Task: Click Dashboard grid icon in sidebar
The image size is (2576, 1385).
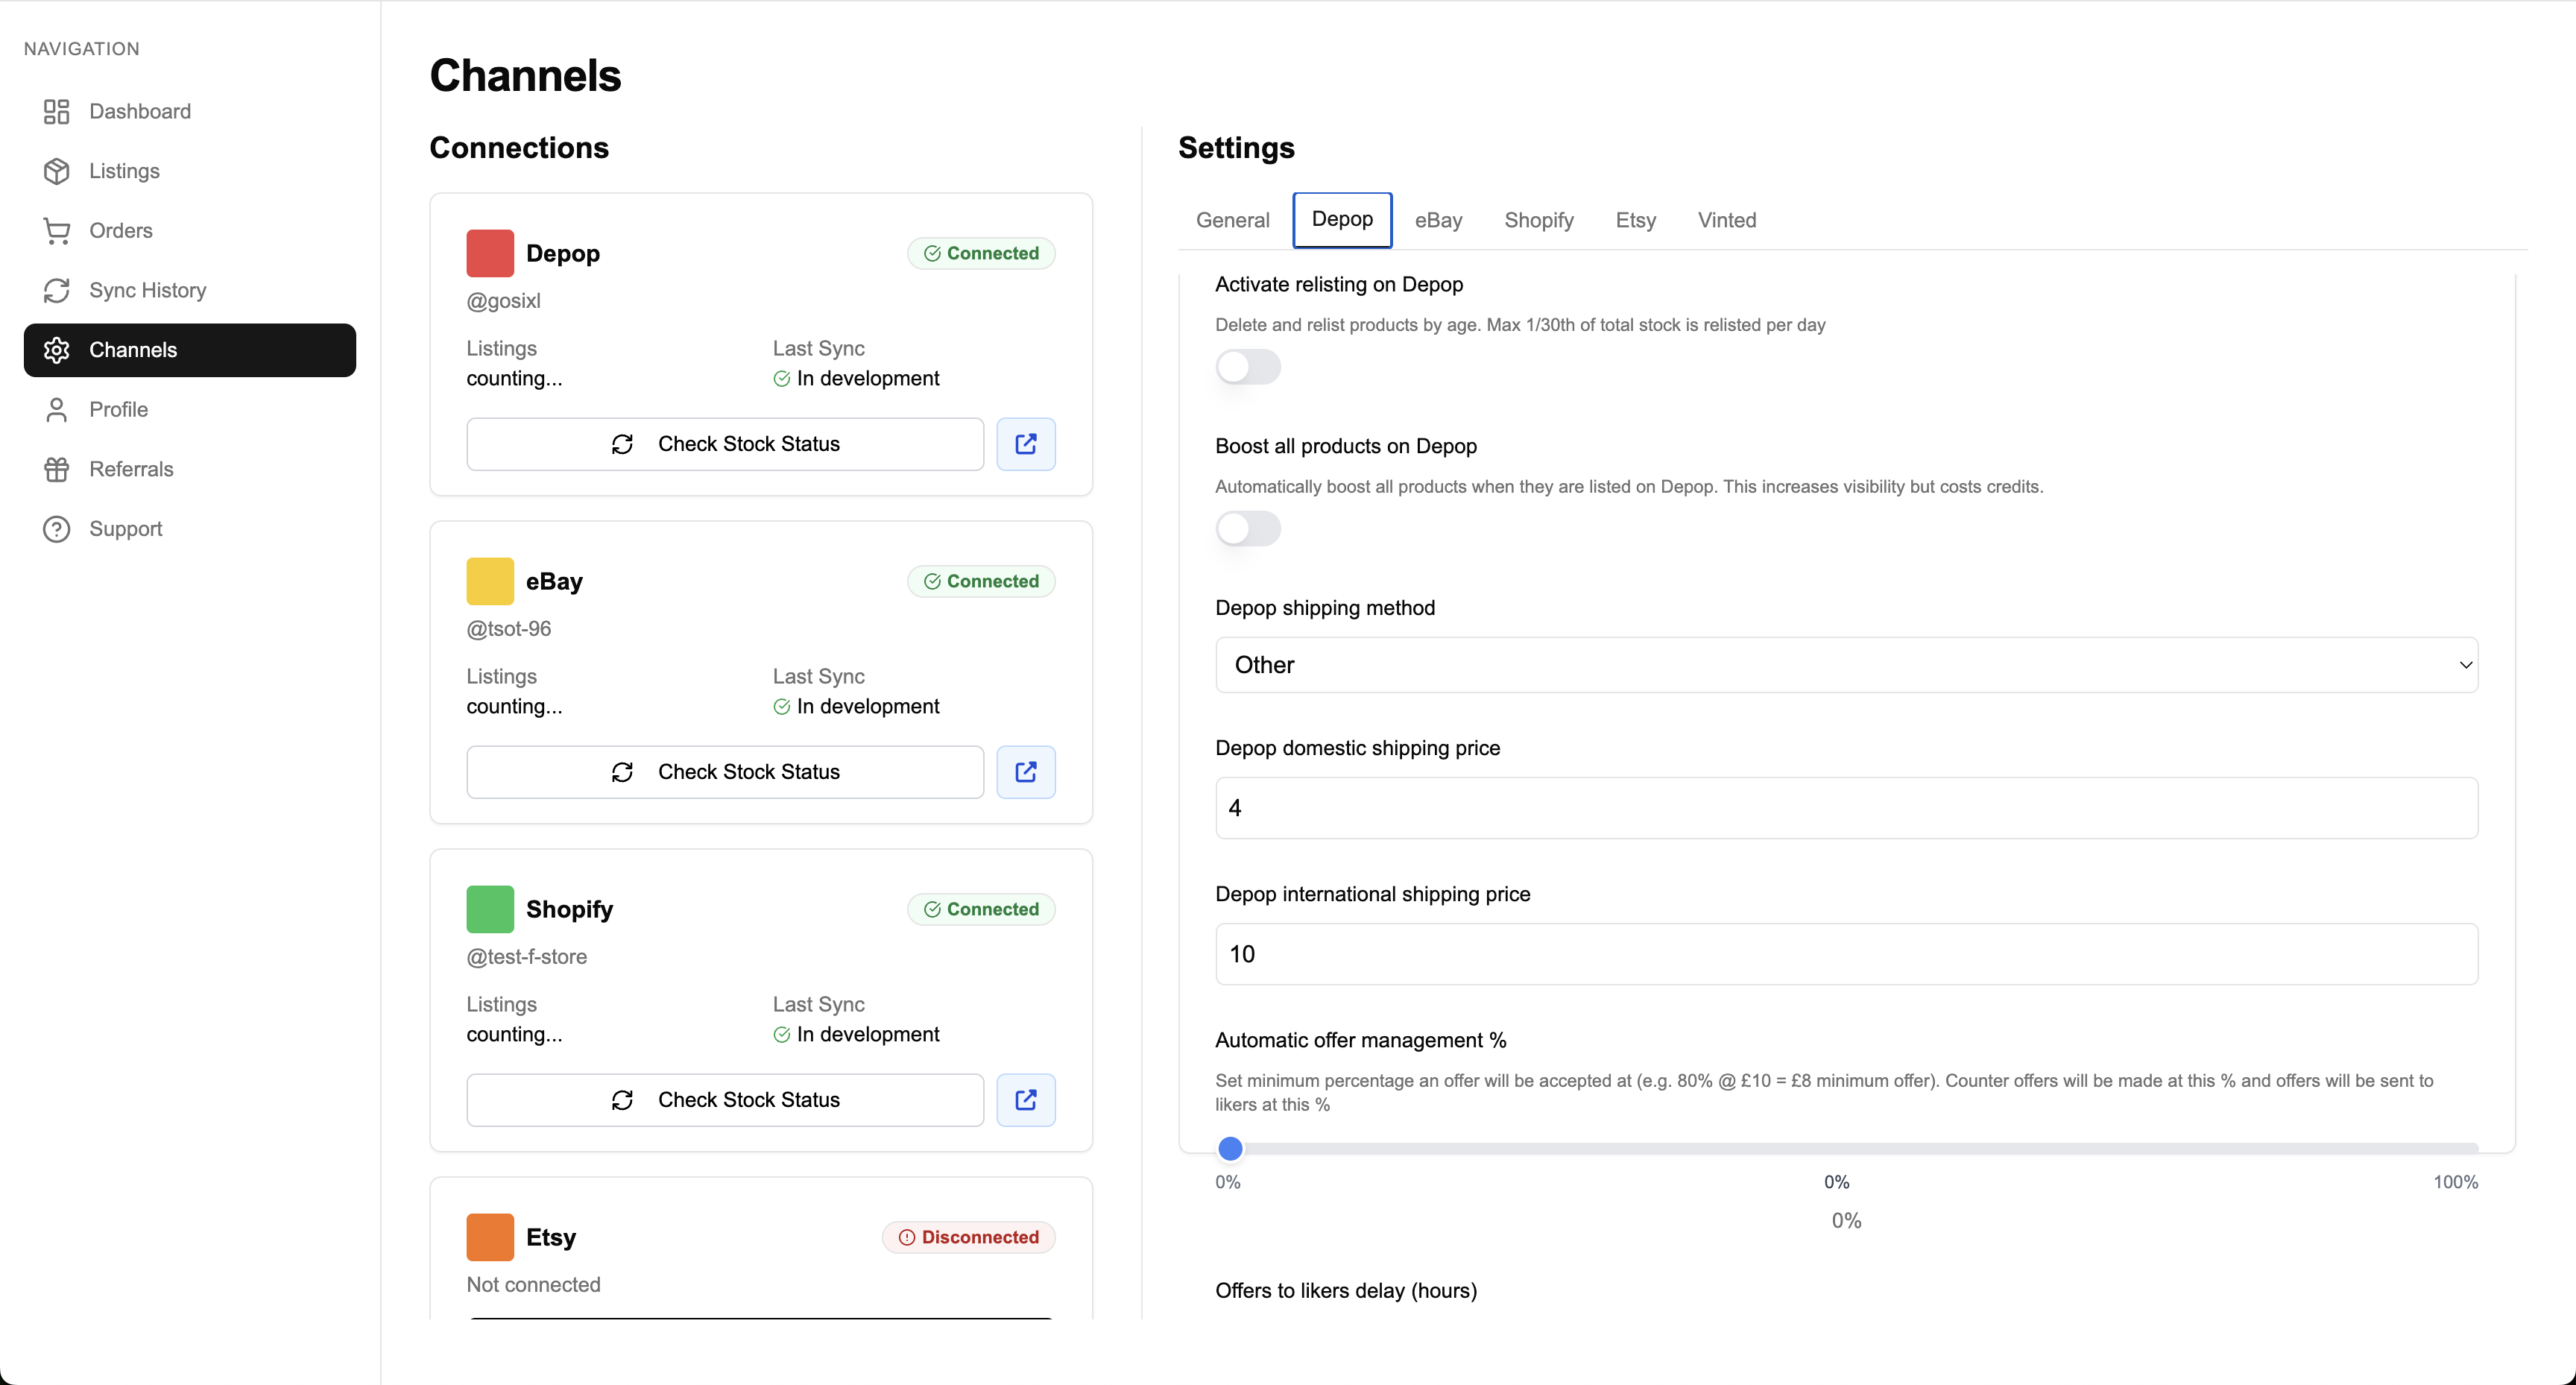Action: [x=56, y=111]
